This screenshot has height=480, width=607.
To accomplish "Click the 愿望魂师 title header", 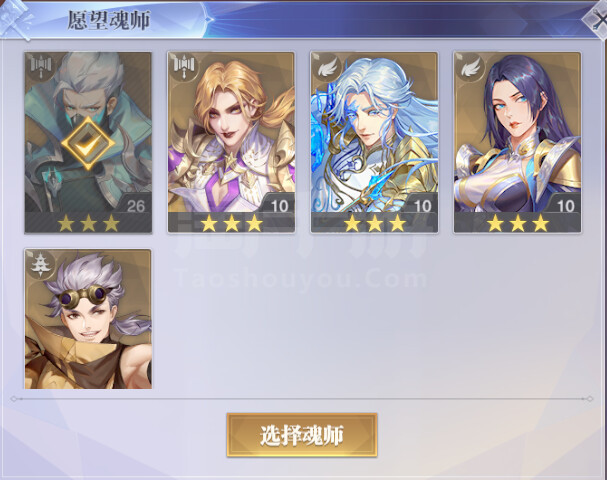I will (109, 20).
